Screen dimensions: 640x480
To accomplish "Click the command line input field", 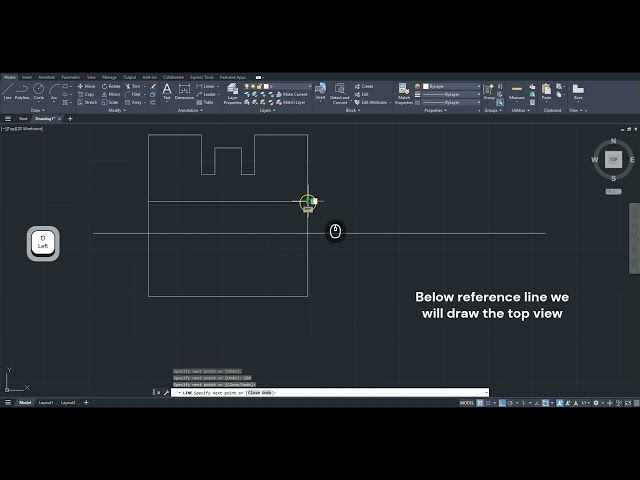I will pyautogui.click(x=330, y=393).
